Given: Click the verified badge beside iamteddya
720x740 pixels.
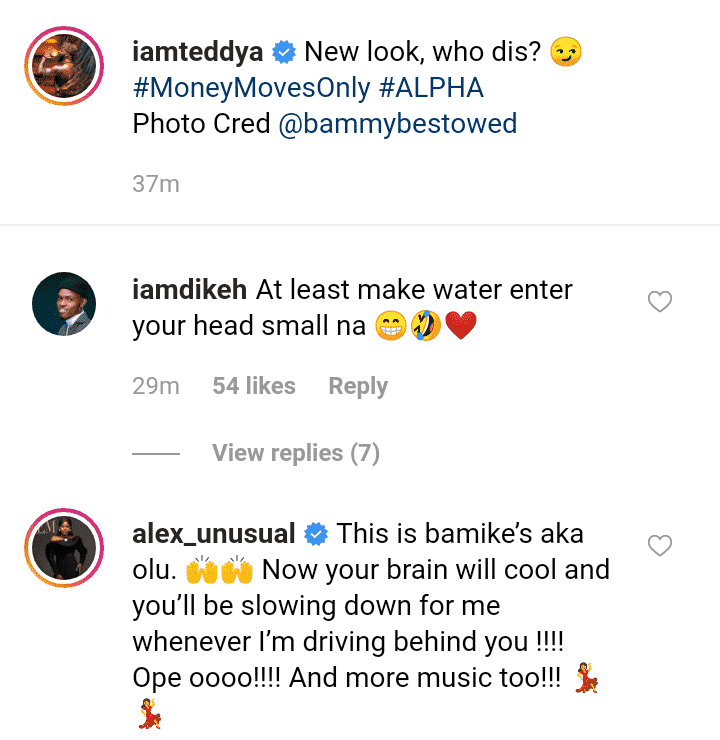Looking at the screenshot, I should point(284,52).
